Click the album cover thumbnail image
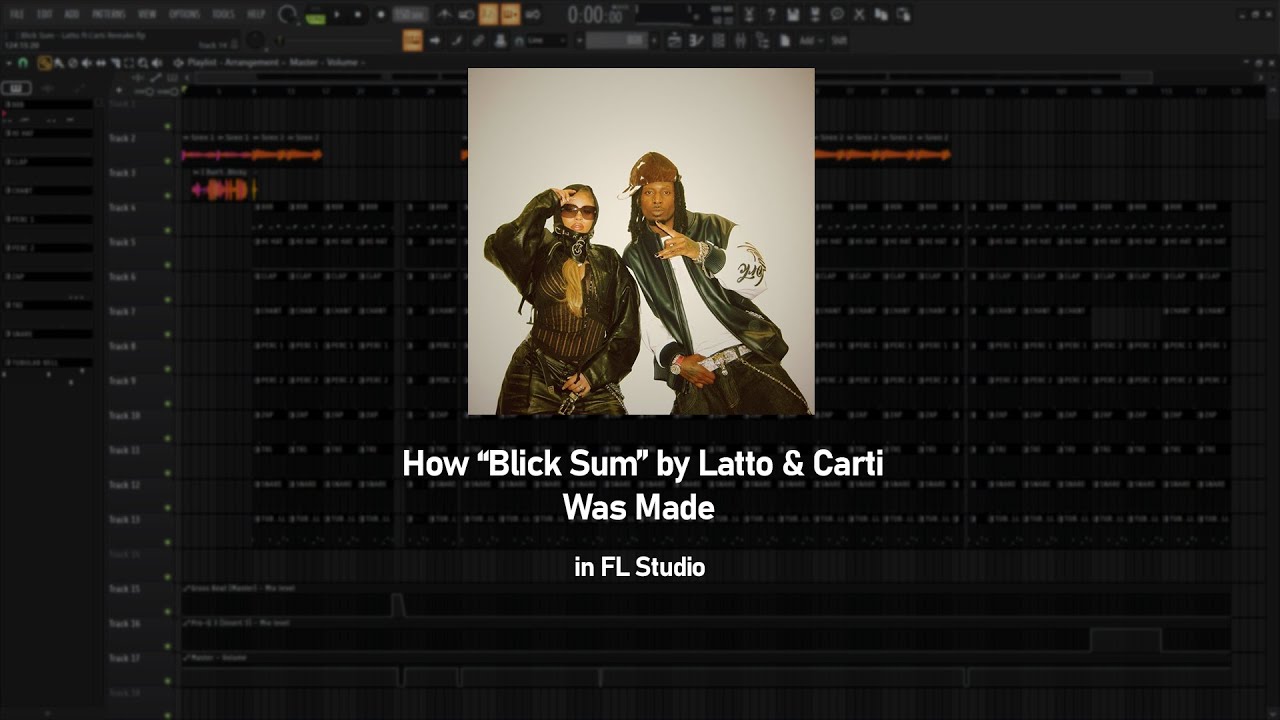This screenshot has width=1280, height=720. 641,241
